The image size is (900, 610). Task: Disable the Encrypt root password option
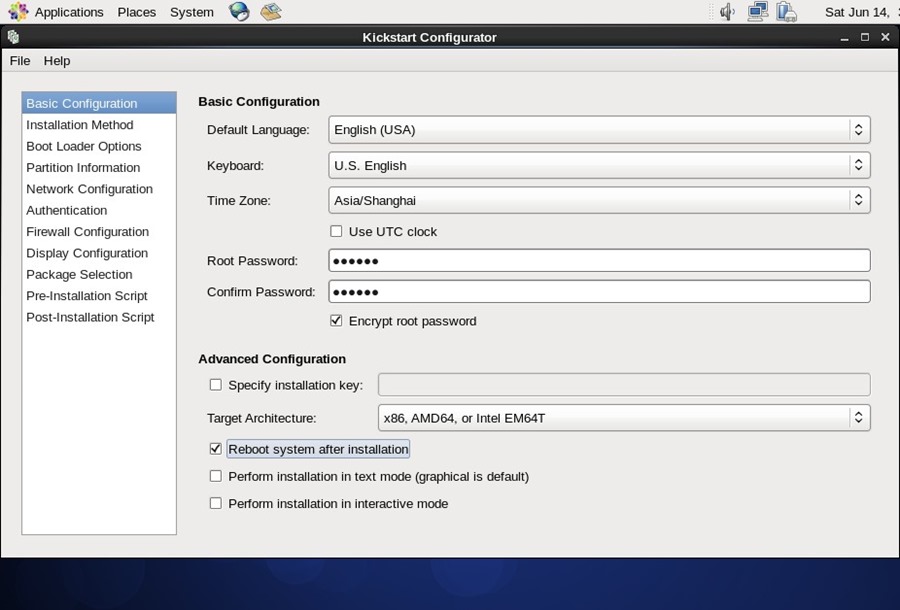click(336, 320)
